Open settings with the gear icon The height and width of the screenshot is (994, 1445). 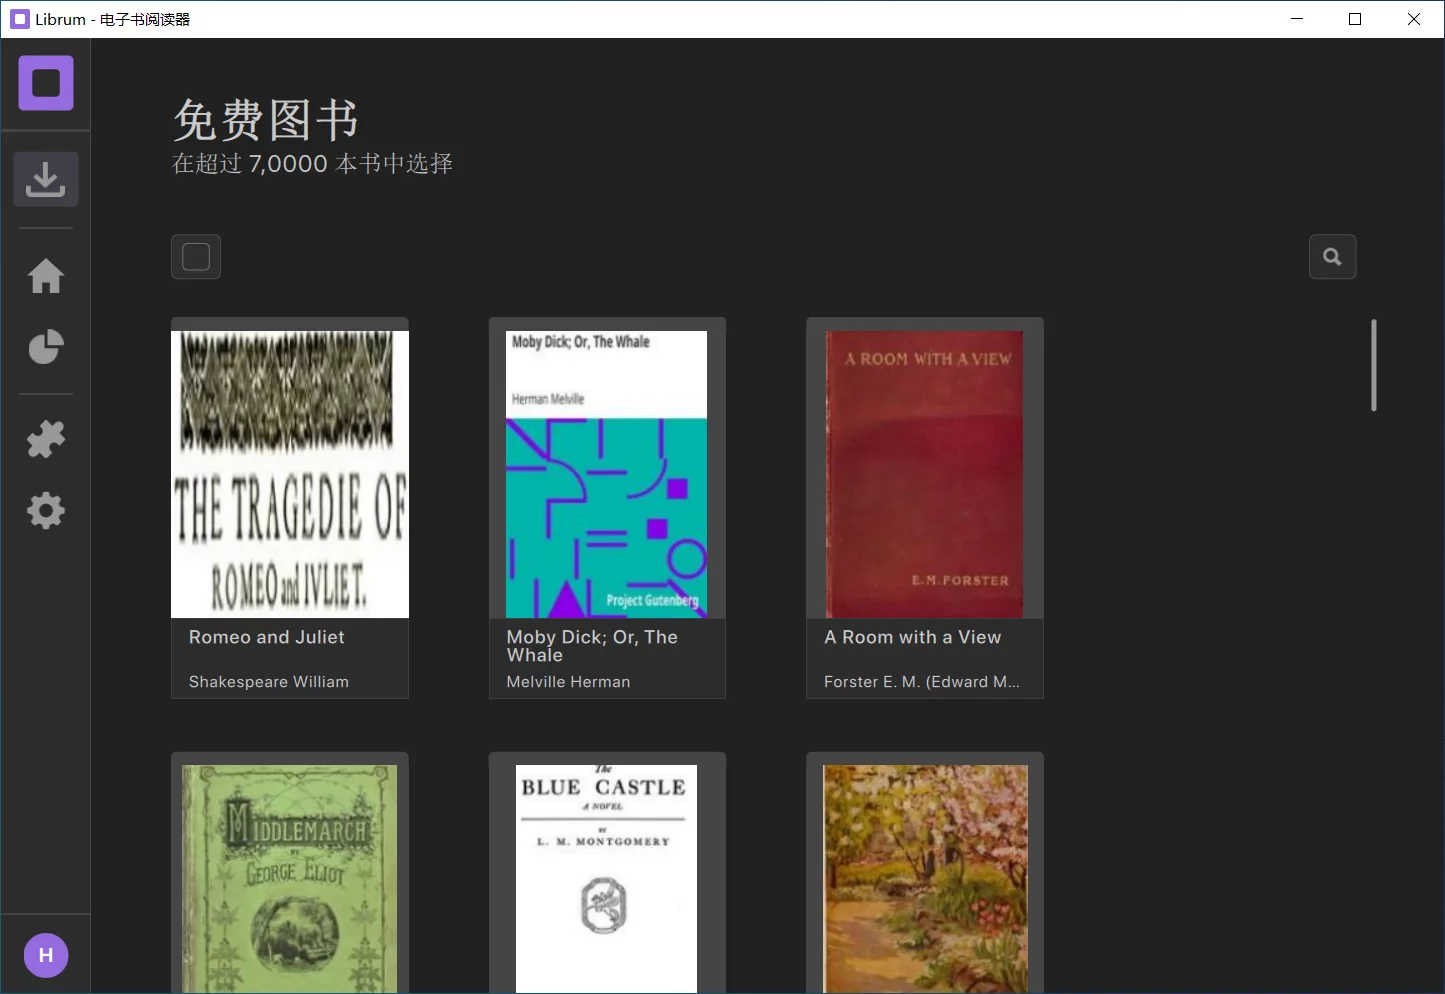pyautogui.click(x=46, y=511)
